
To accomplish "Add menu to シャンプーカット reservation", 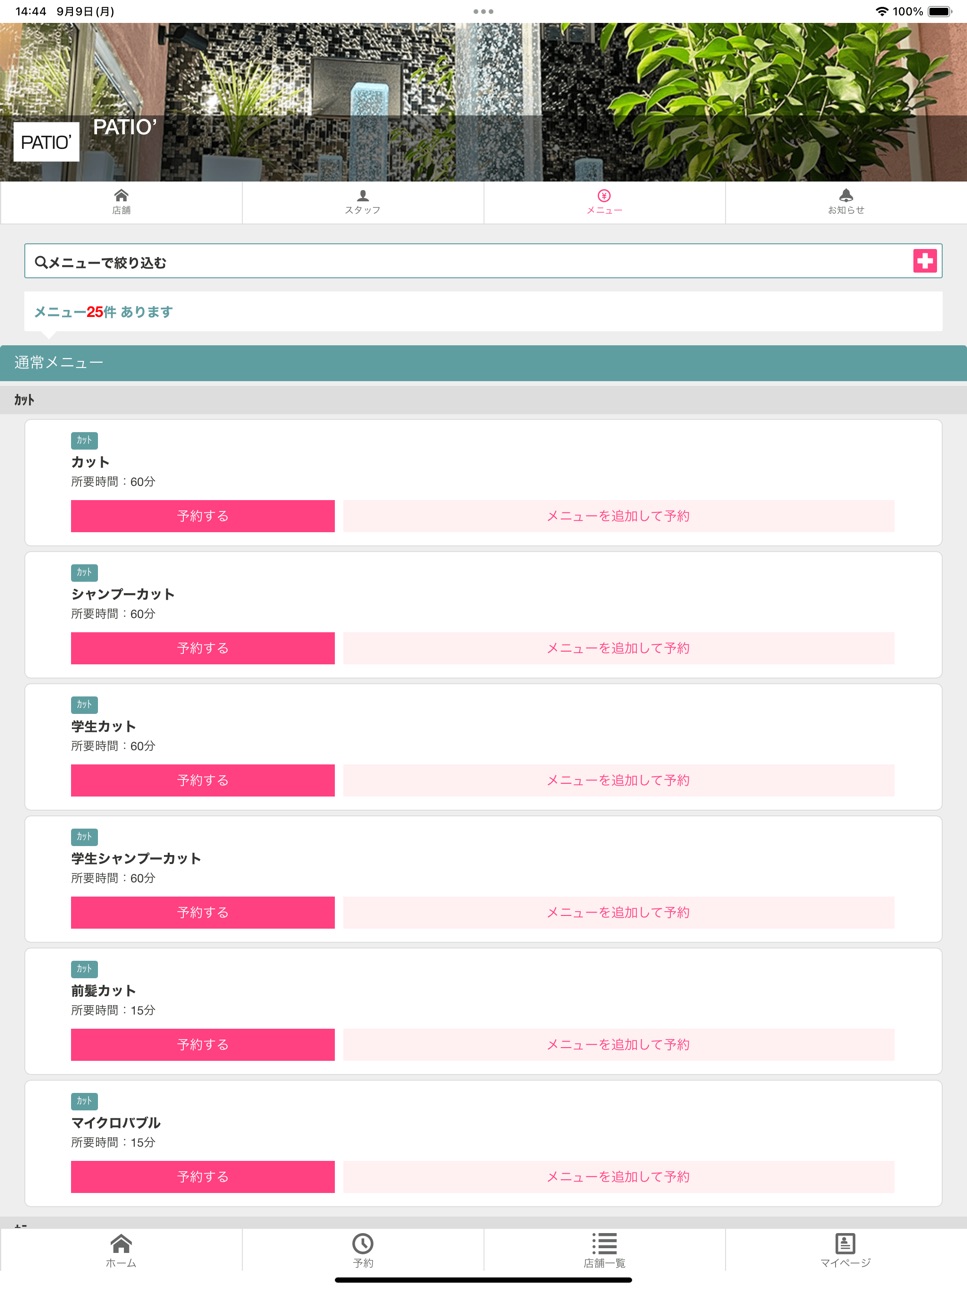I will pos(618,648).
